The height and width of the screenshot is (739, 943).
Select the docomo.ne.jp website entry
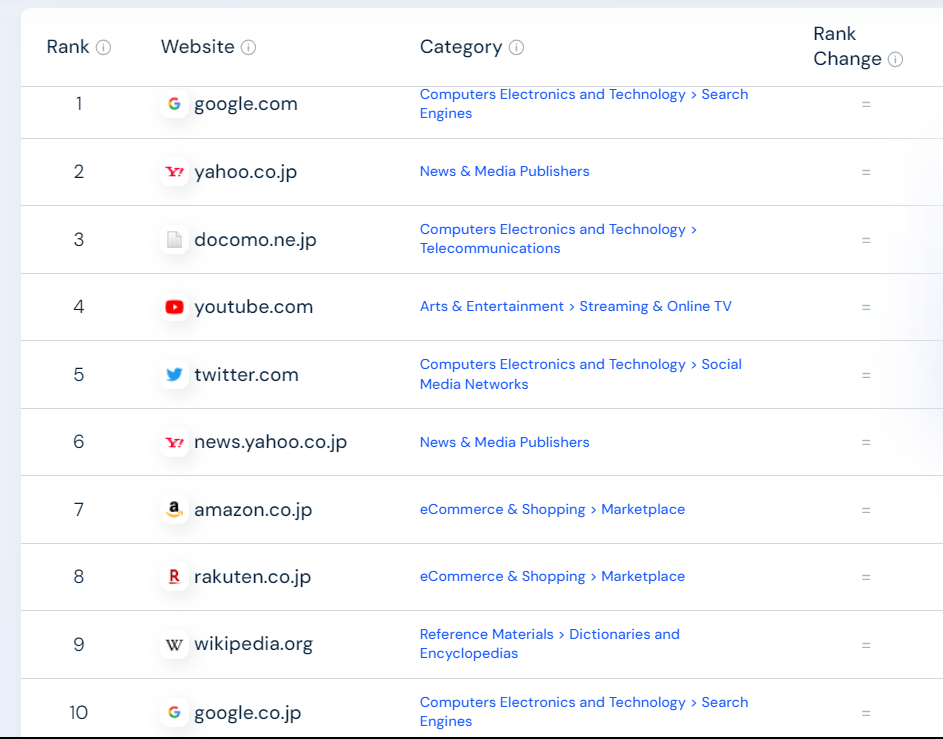[x=255, y=240]
